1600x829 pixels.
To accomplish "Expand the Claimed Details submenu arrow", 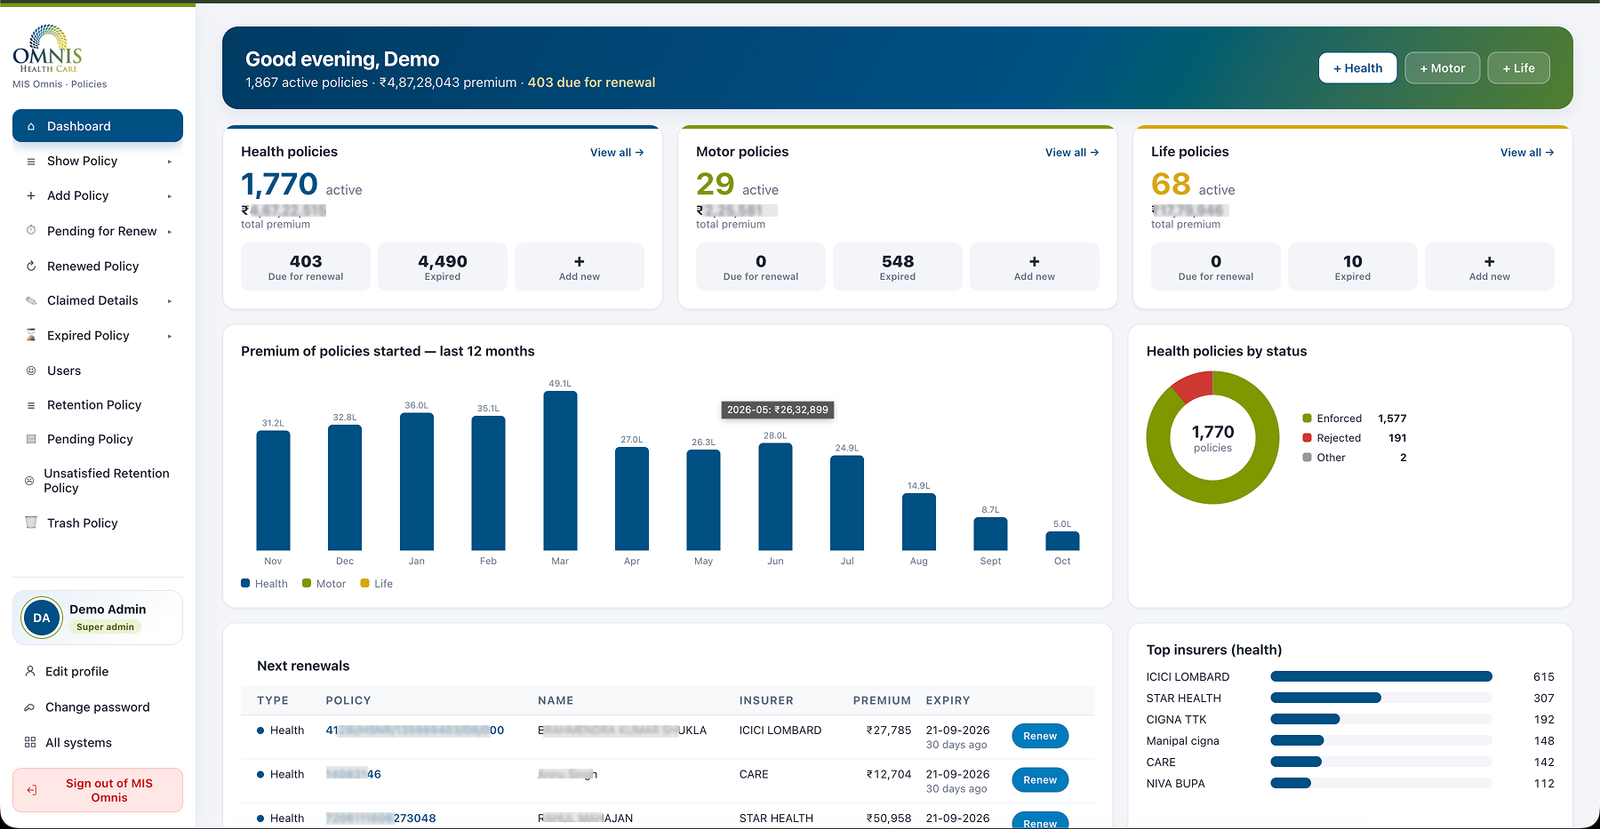I will pyautogui.click(x=170, y=301).
